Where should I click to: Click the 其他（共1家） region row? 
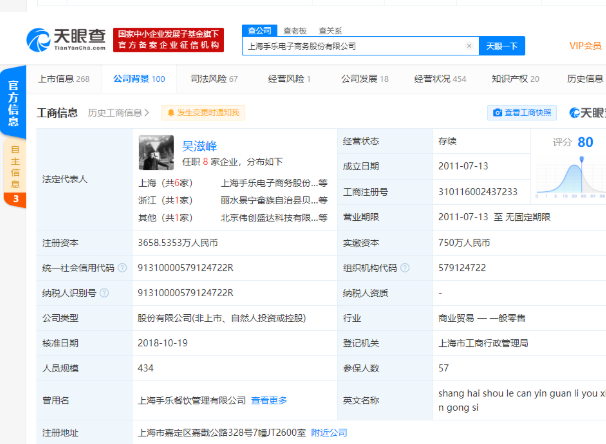tap(165, 218)
